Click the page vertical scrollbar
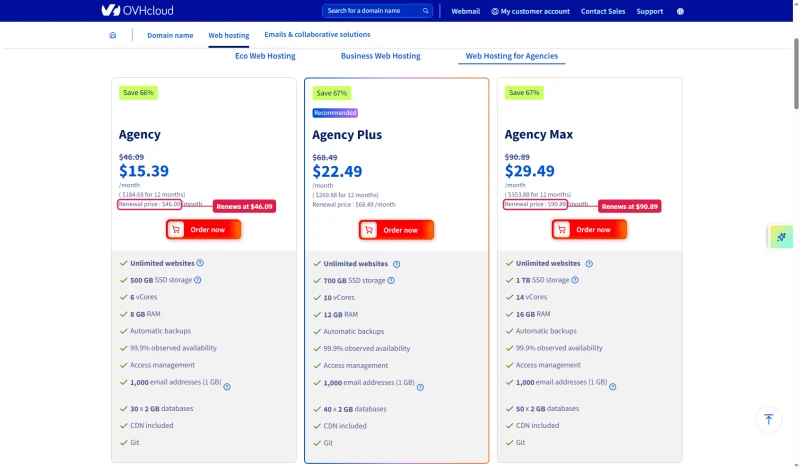This screenshot has width=800, height=470. point(796,73)
